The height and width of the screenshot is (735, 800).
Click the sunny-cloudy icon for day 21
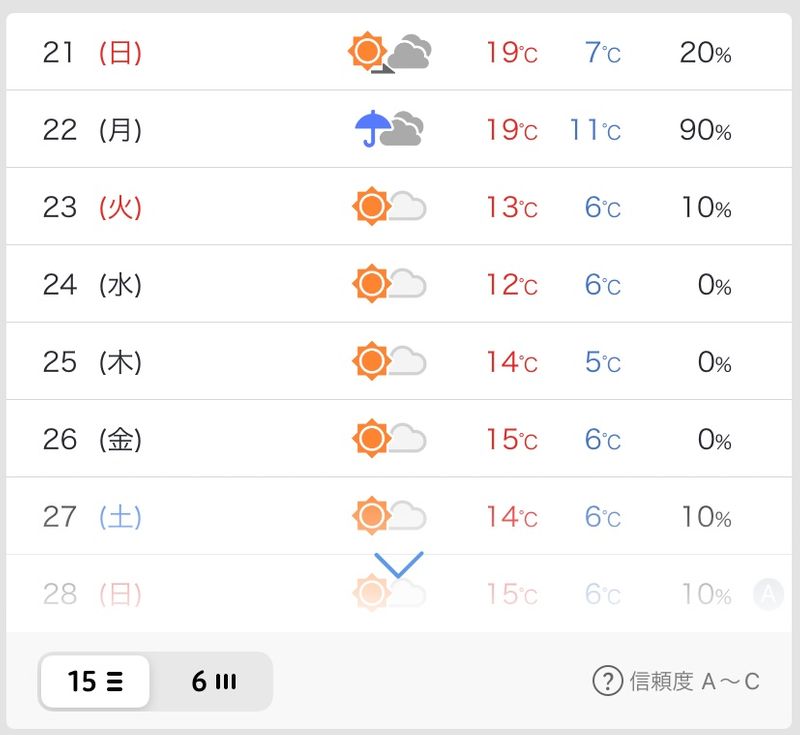pos(390,52)
